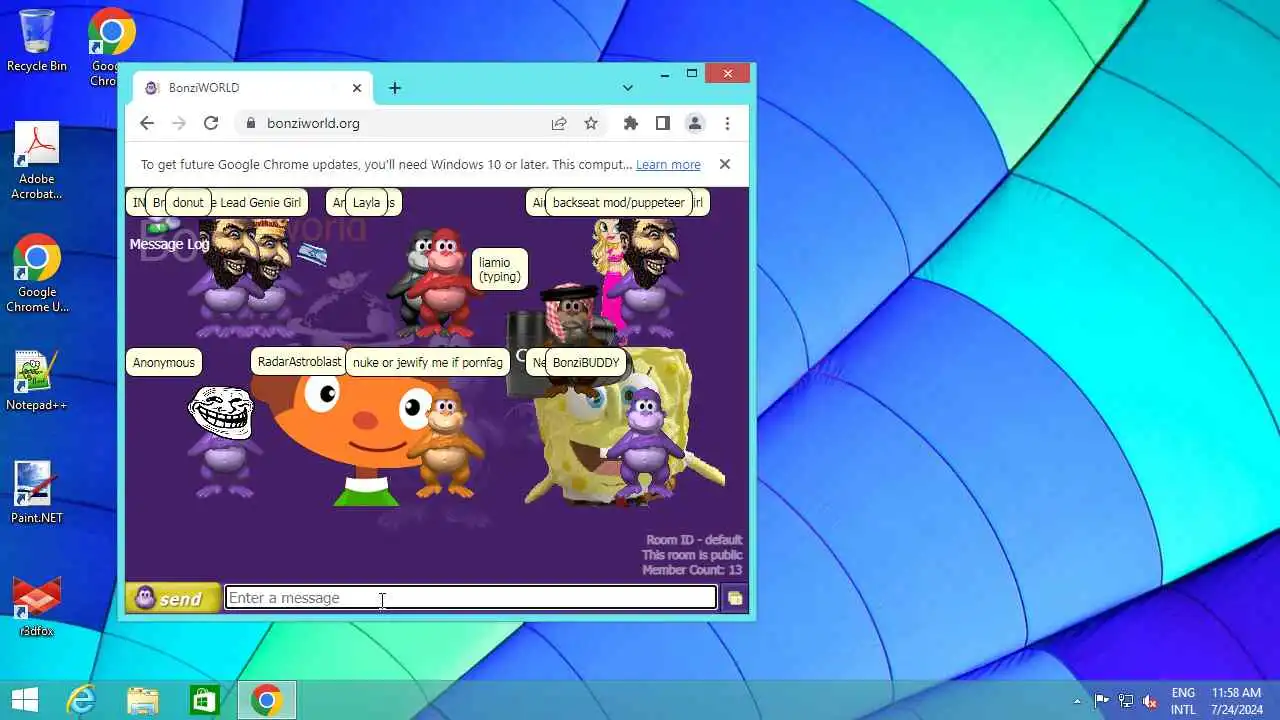Click the Member Count: 13 text

(x=692, y=570)
